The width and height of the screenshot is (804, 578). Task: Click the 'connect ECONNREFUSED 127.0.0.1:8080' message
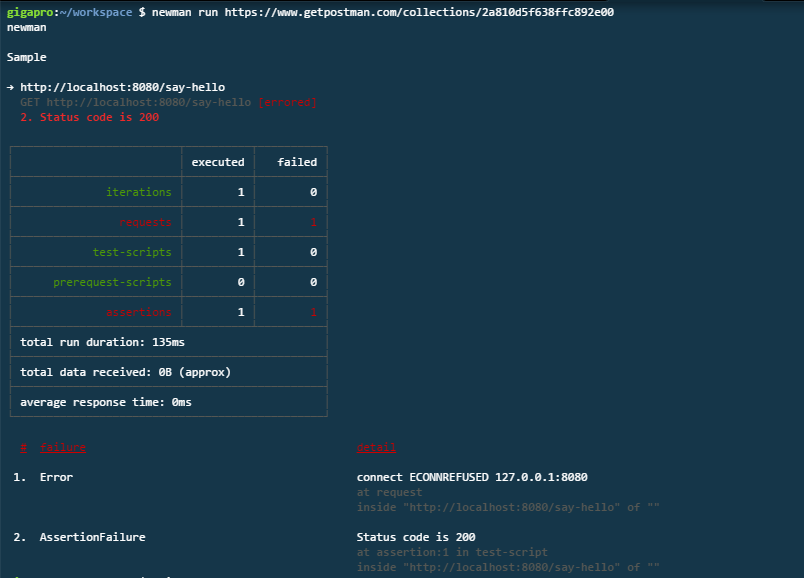(x=472, y=477)
